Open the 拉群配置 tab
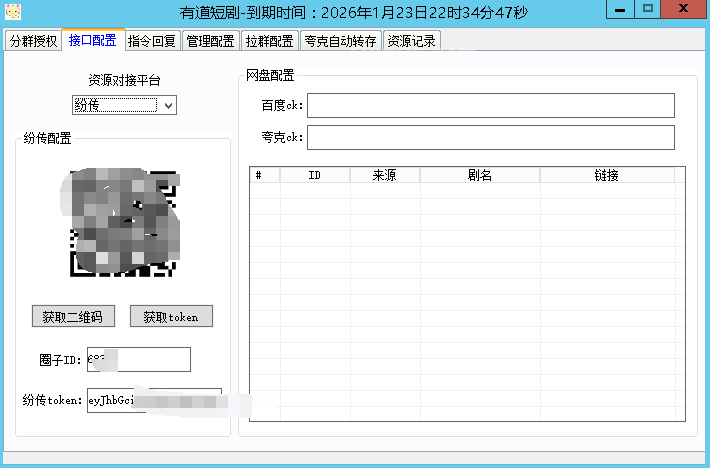 (x=269, y=41)
